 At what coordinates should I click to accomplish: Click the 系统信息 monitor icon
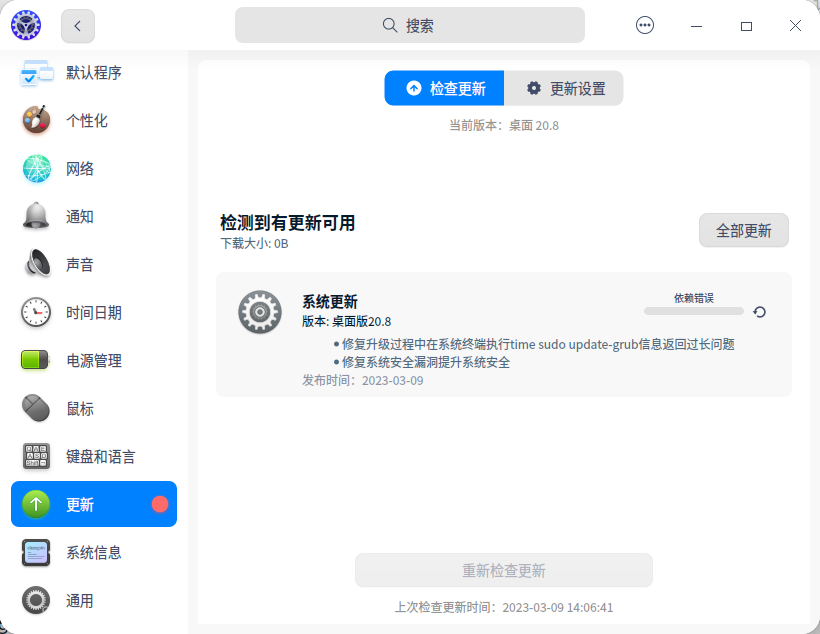click(36, 552)
